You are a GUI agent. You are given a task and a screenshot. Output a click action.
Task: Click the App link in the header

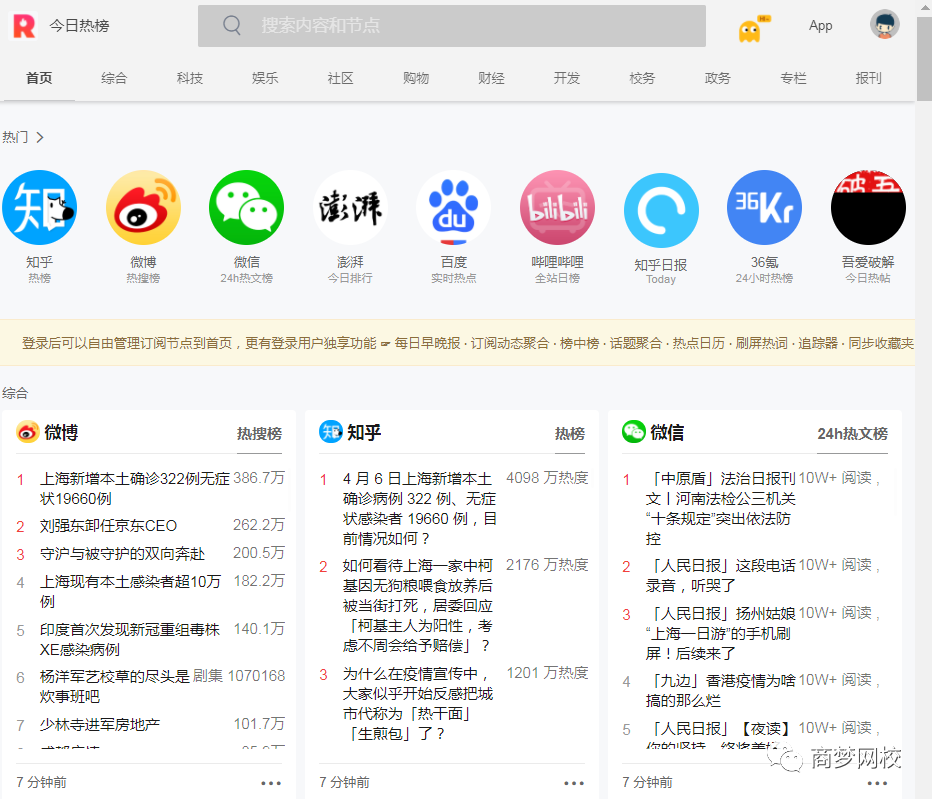(820, 26)
